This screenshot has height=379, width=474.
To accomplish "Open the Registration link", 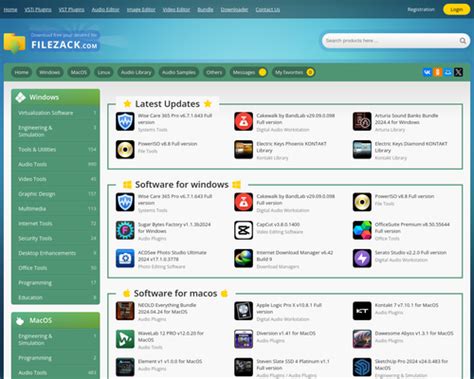I will (421, 9).
